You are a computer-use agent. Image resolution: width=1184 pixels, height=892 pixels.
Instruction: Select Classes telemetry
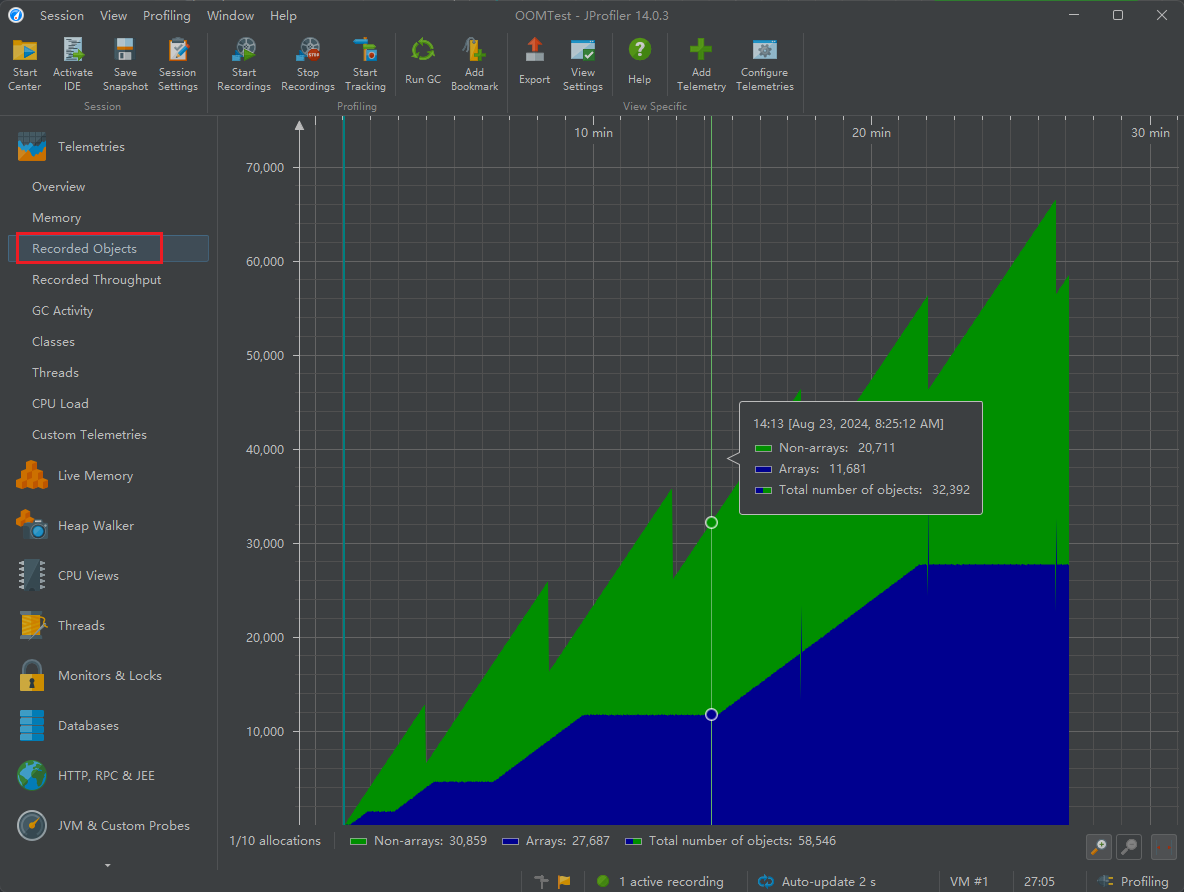coord(109,341)
